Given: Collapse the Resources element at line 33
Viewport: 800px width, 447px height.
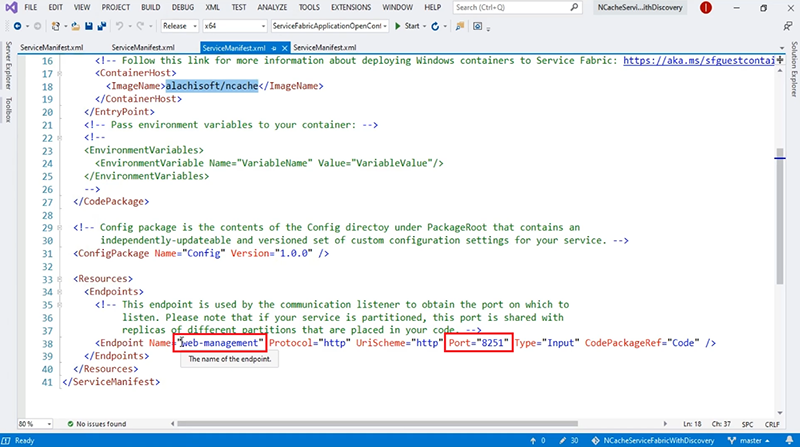Looking at the screenshot, I should point(60,279).
